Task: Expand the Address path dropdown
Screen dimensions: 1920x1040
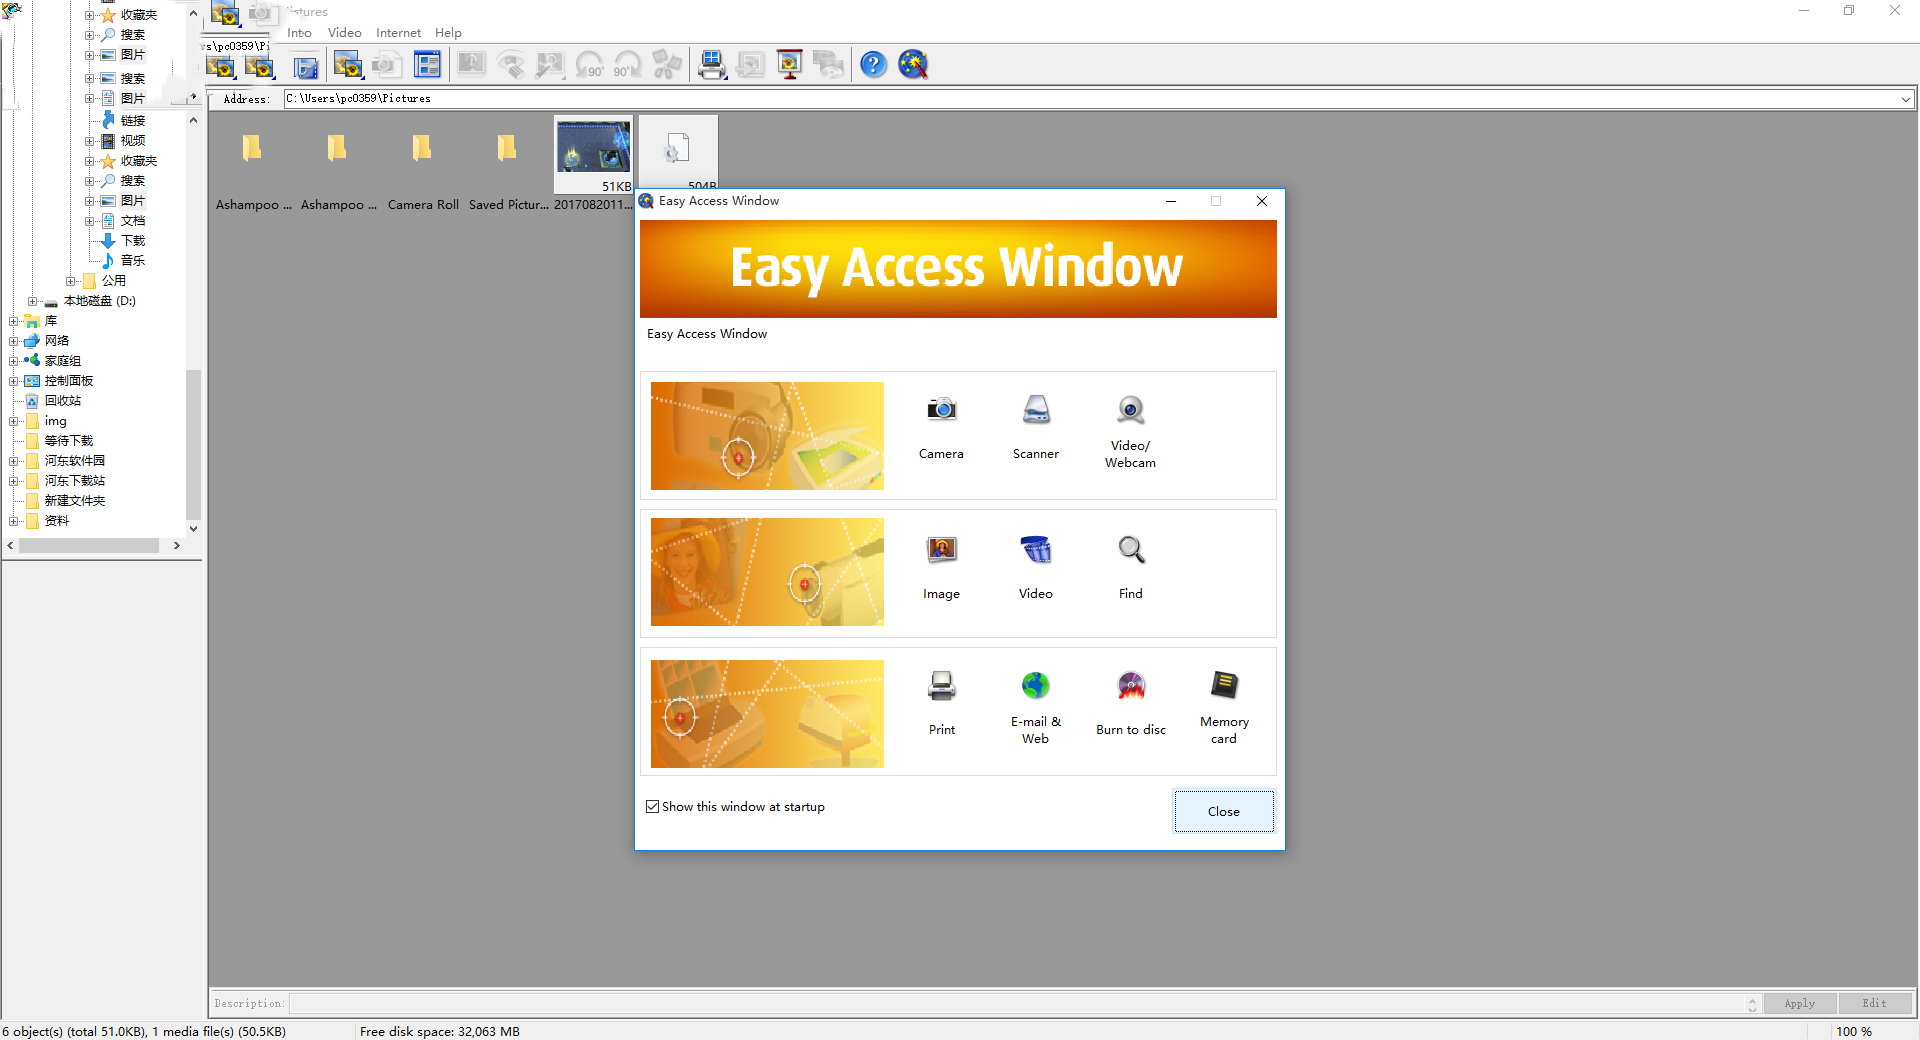Action: [1905, 99]
